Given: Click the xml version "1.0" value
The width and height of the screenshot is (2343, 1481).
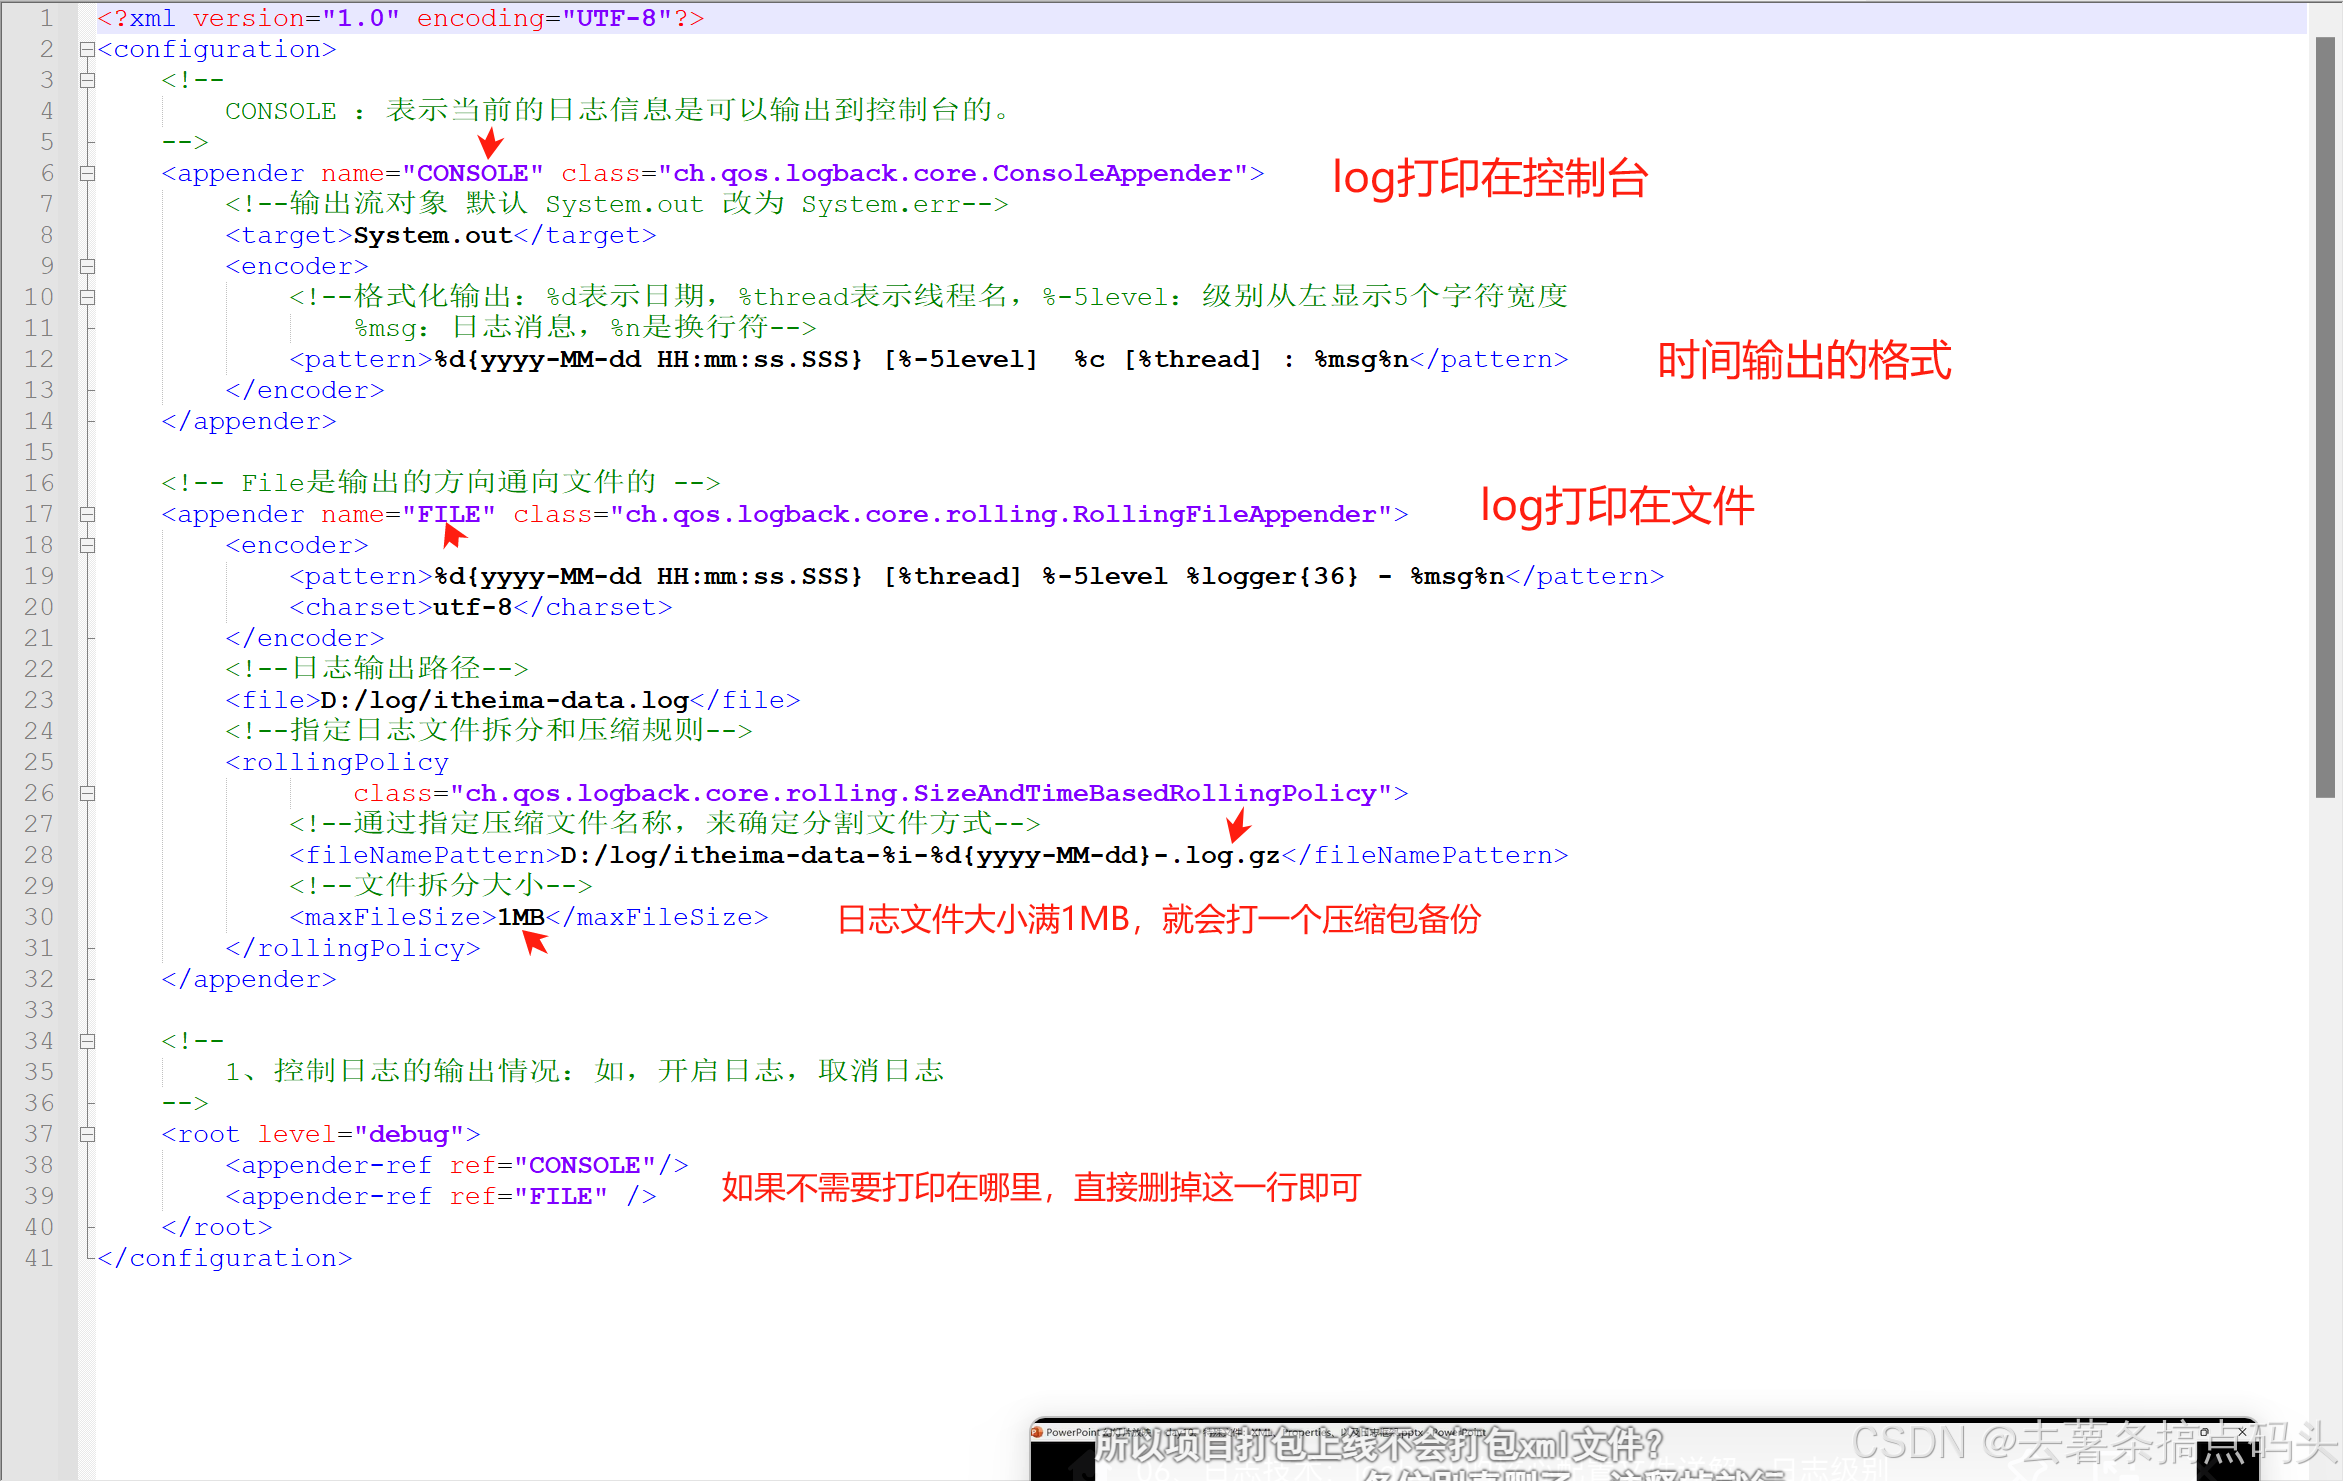Looking at the screenshot, I should (361, 18).
